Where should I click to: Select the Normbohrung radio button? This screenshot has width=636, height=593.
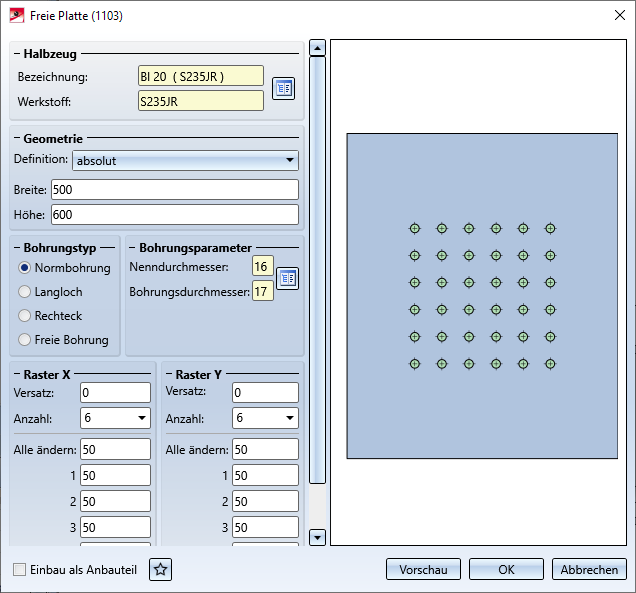pos(25,268)
